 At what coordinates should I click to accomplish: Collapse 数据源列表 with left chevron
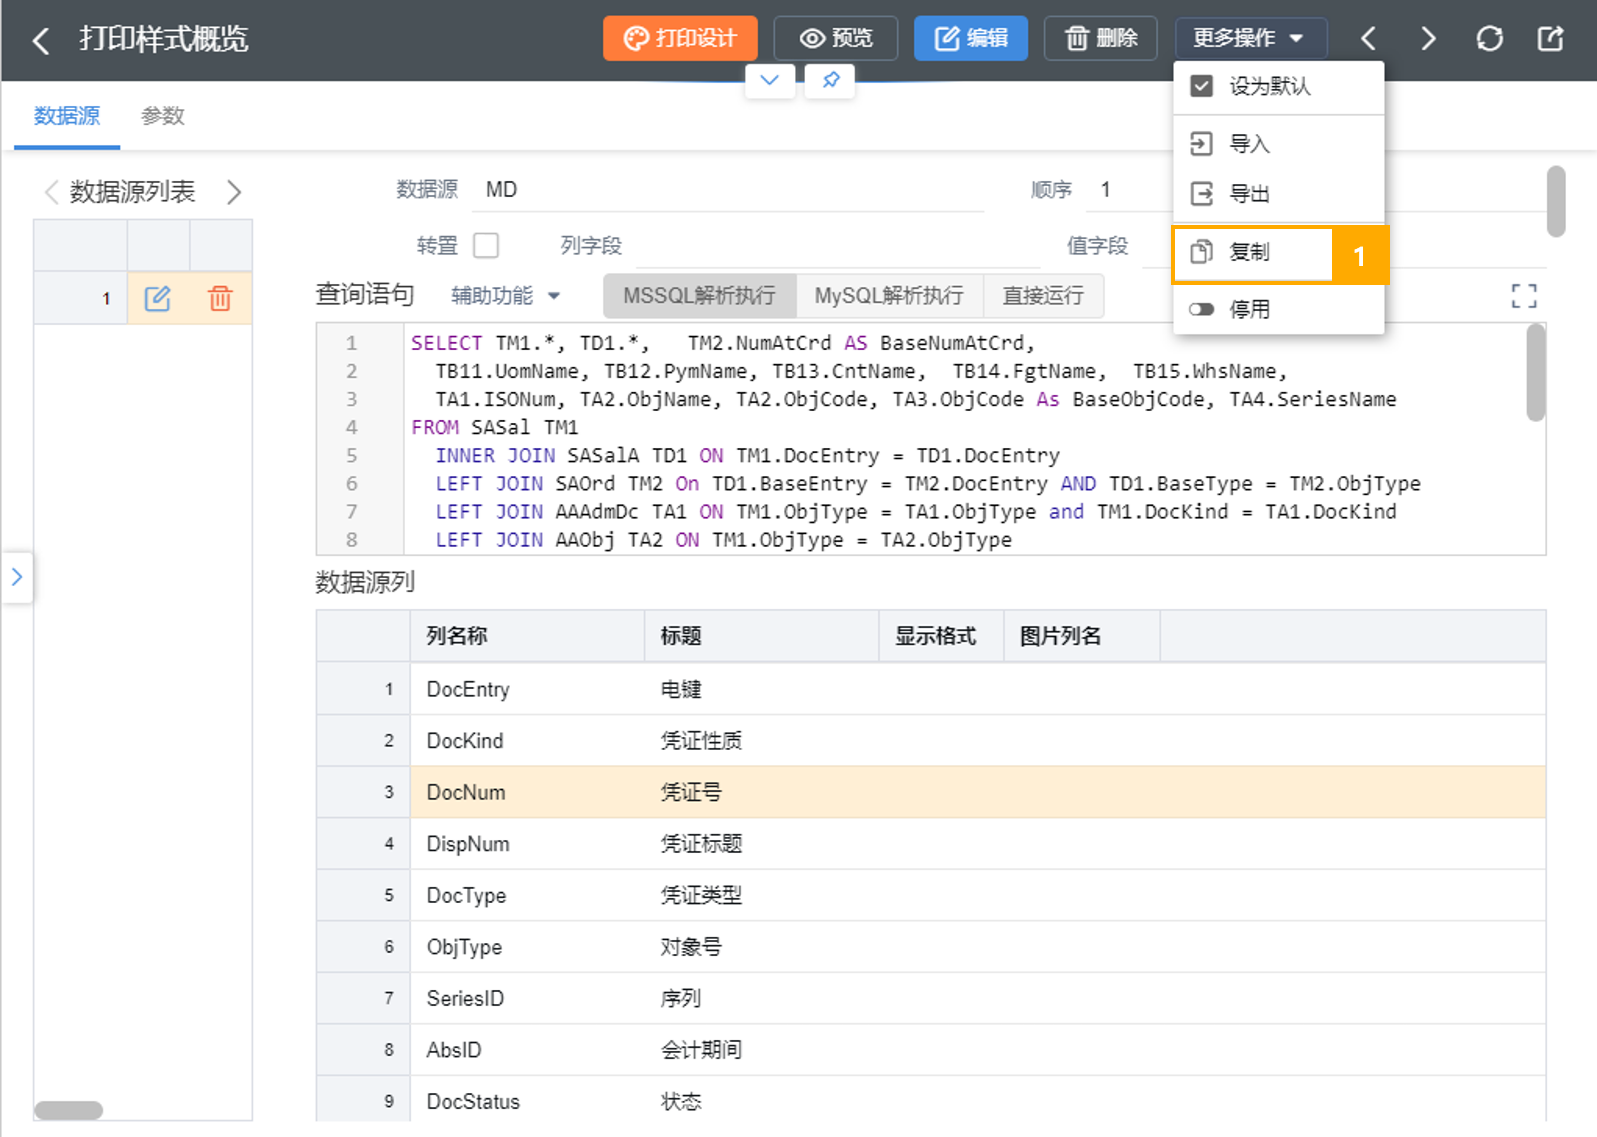(52, 192)
